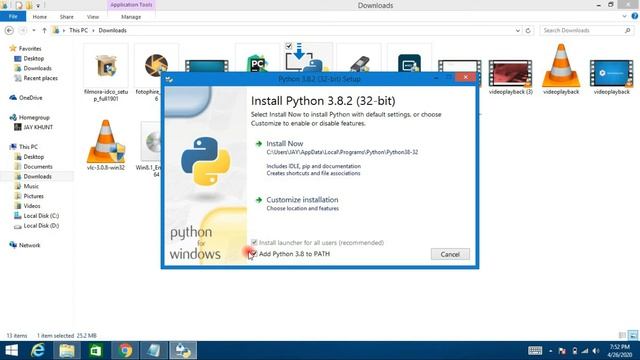The width and height of the screenshot is (640, 360).
Task: Open Videos under This PC
Action: pyautogui.click(x=31, y=206)
